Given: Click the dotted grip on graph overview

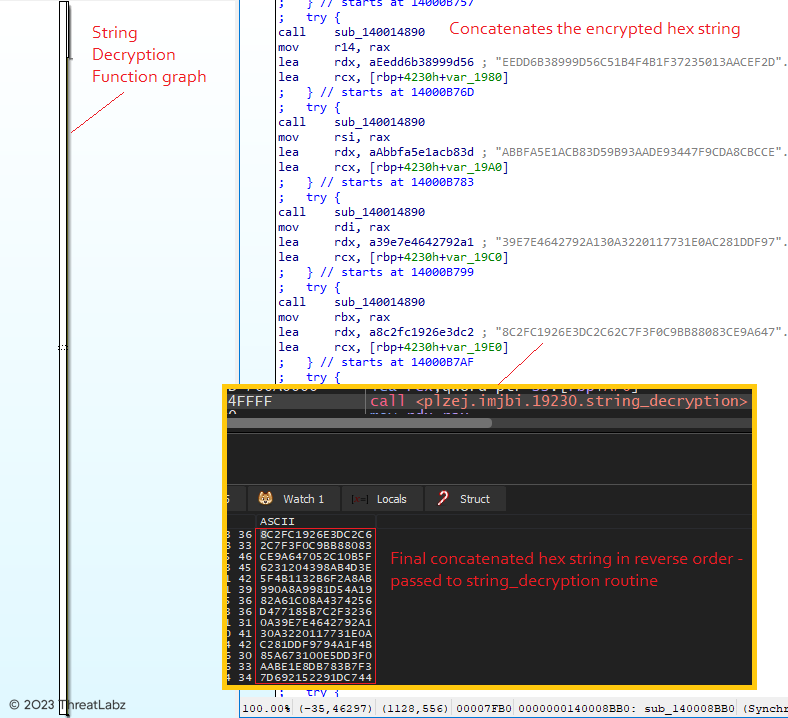Looking at the screenshot, I should [x=63, y=347].
